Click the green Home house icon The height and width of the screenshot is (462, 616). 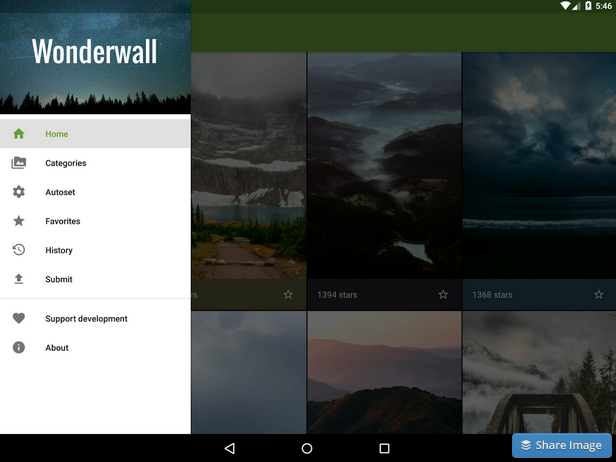[18, 134]
